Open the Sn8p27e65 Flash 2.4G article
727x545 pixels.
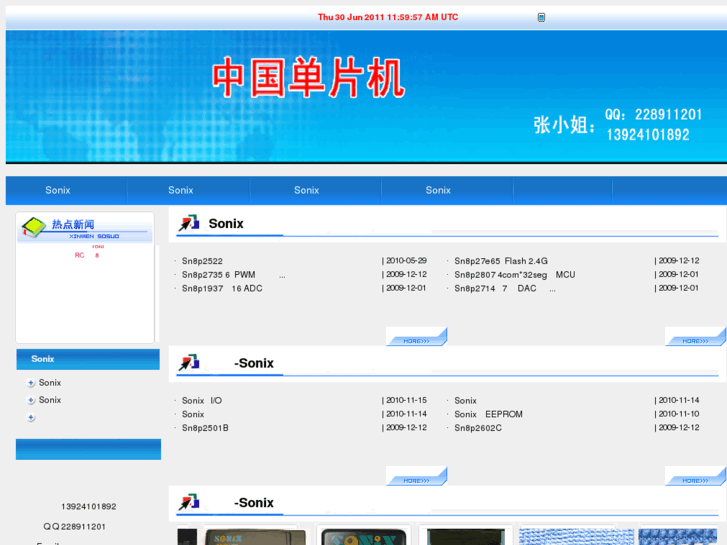tap(501, 261)
